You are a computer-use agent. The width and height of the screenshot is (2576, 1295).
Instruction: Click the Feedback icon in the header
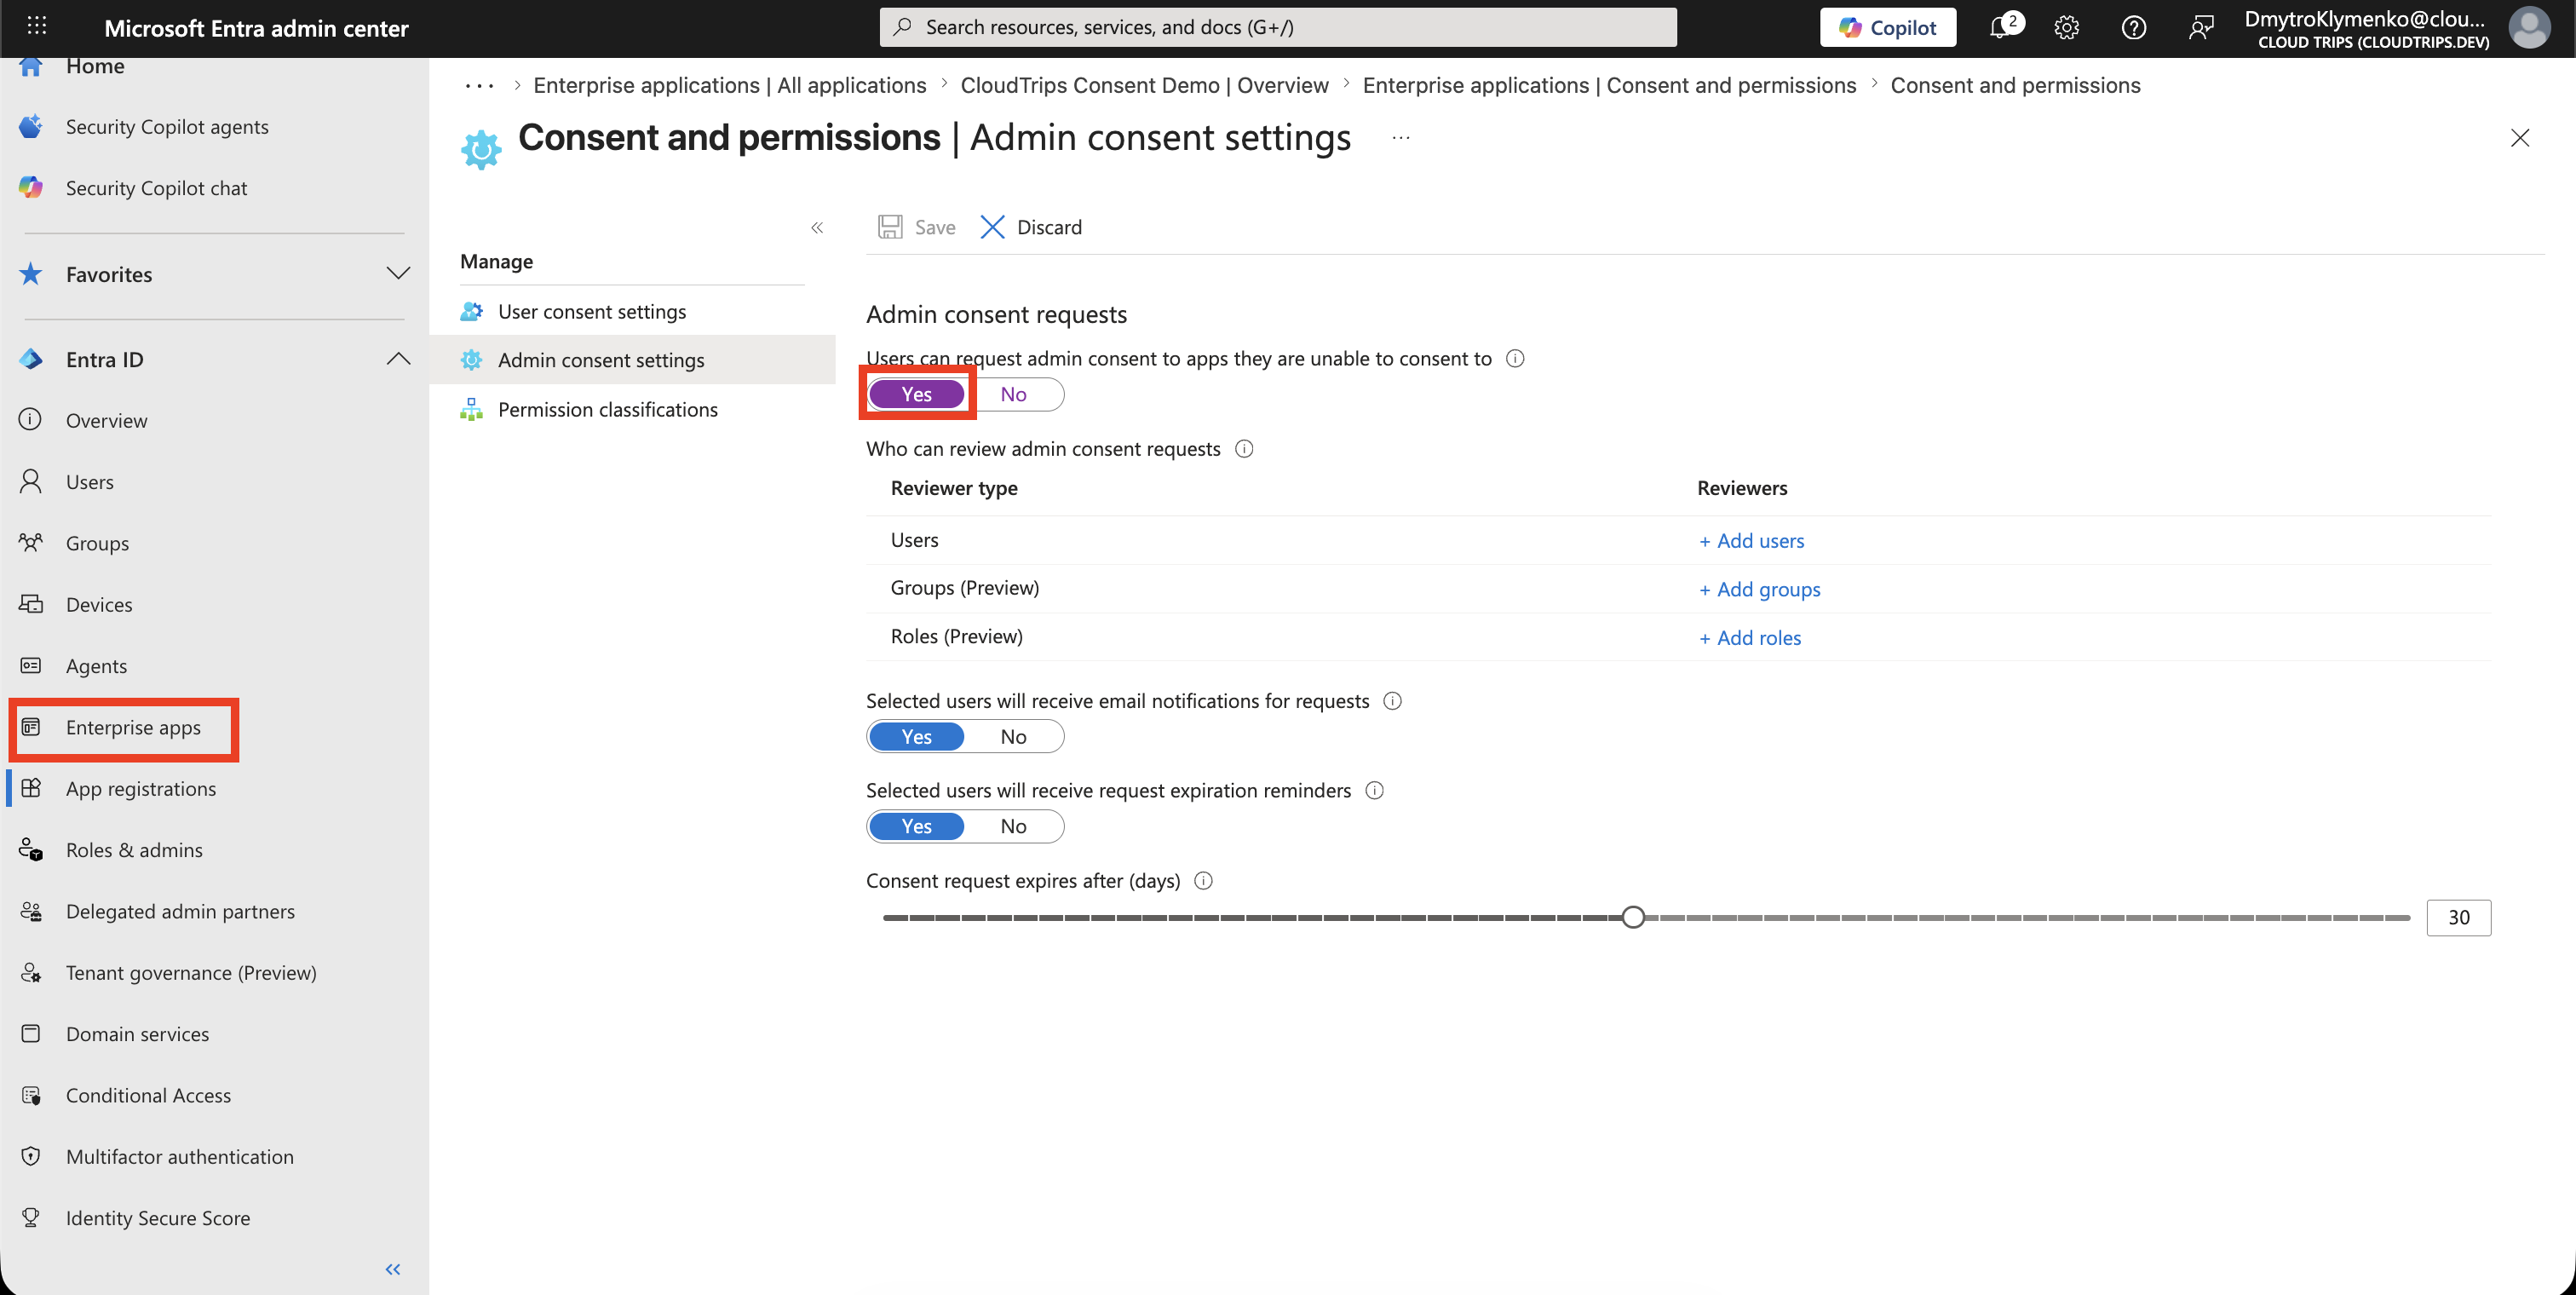[2200, 27]
